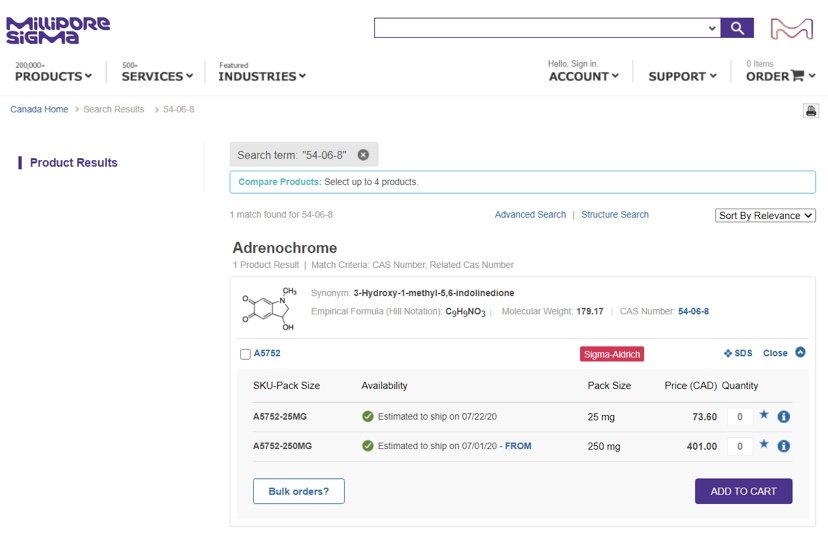The height and width of the screenshot is (533, 828).
Task: Open the SDS safety sheet link
Action: click(738, 353)
